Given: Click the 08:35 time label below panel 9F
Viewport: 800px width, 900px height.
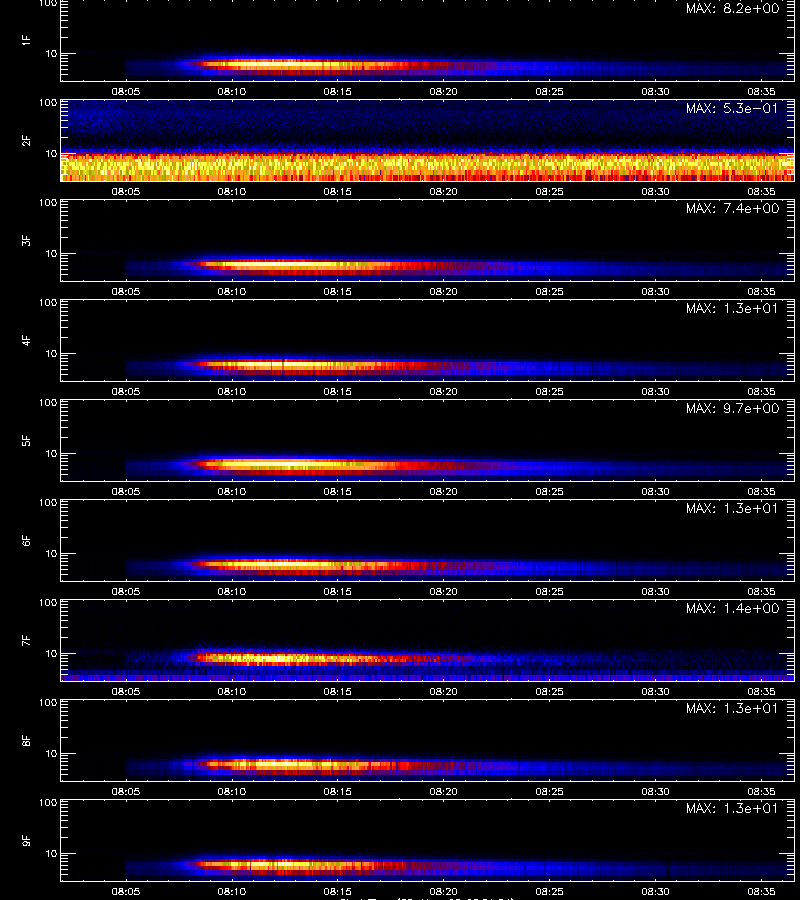Looking at the screenshot, I should 762,891.
